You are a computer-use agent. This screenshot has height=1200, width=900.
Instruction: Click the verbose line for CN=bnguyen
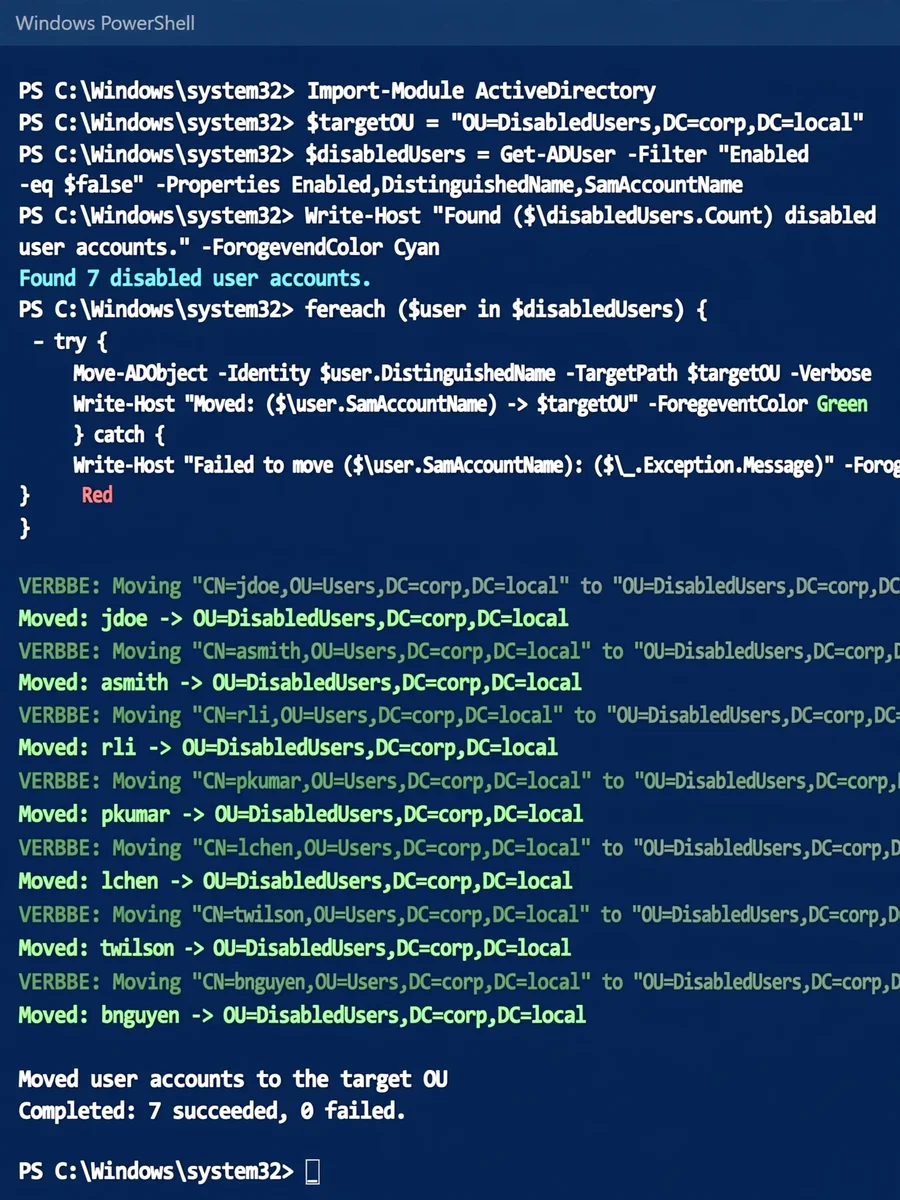[459, 982]
